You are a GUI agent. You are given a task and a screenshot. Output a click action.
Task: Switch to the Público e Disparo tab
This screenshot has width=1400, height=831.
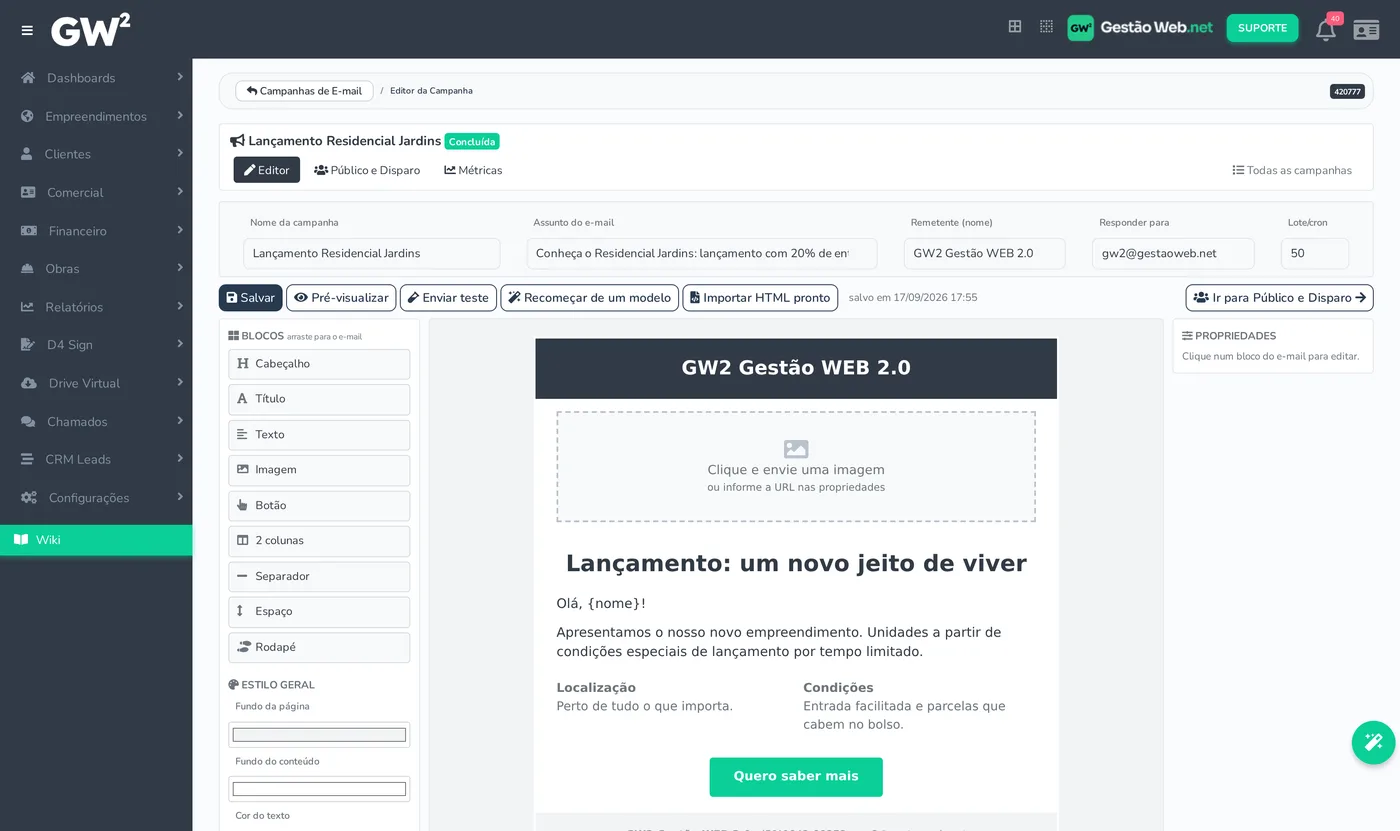(x=367, y=170)
